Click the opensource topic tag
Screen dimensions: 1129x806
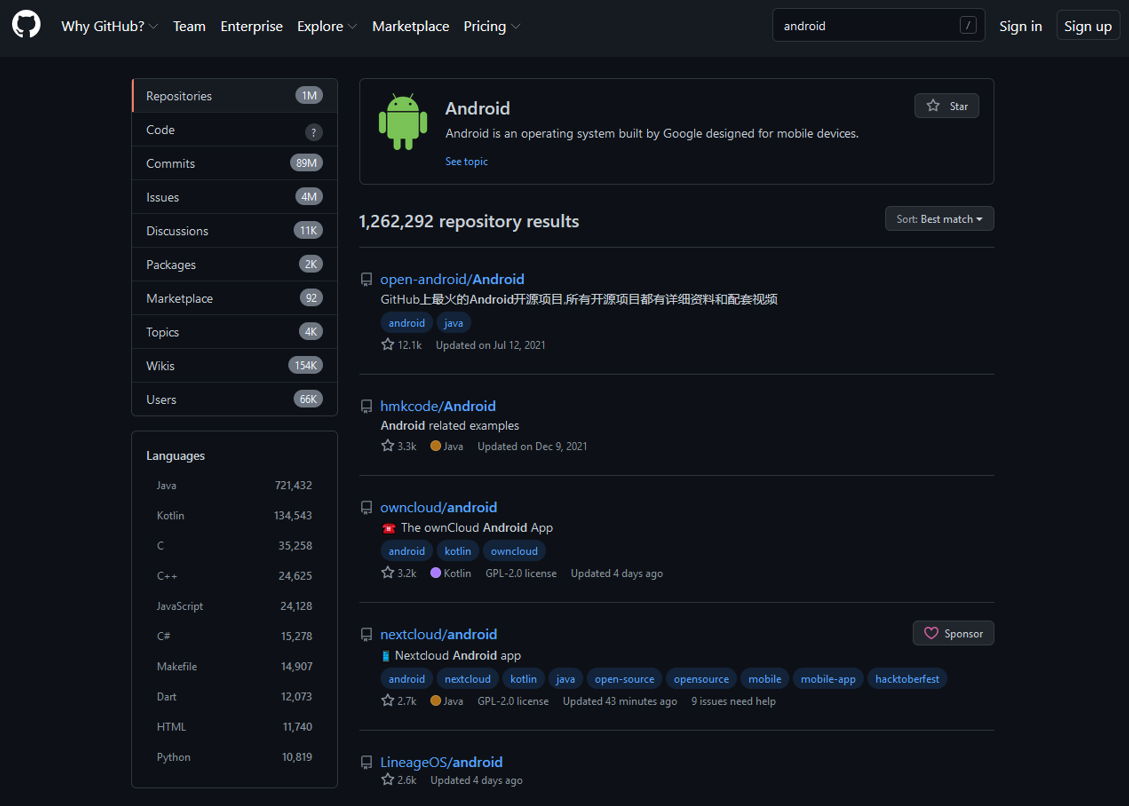(x=701, y=679)
